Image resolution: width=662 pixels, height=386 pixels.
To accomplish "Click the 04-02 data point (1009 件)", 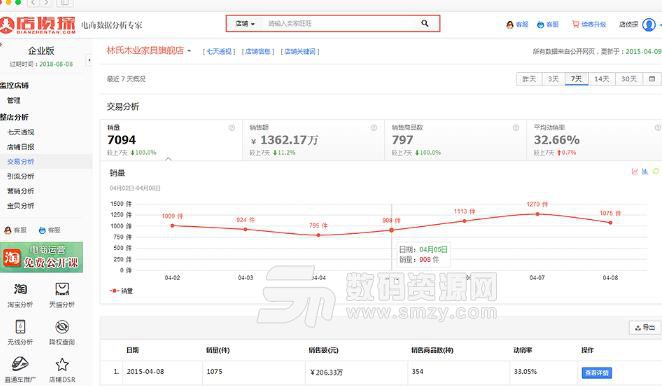I will [x=172, y=226].
